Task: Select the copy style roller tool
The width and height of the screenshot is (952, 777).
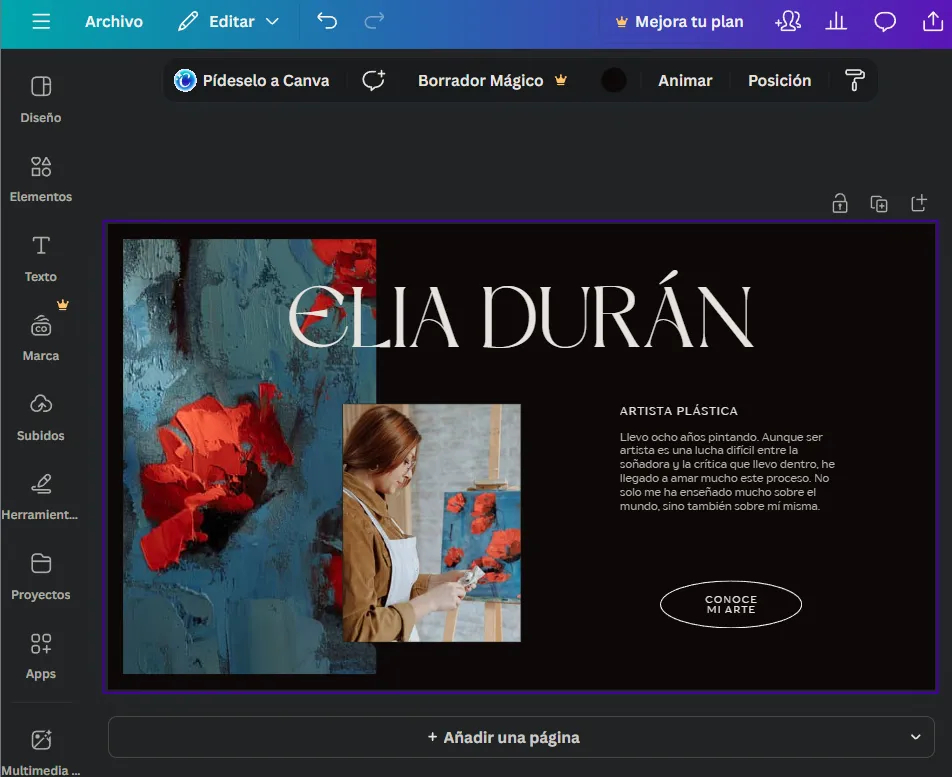Action: click(855, 80)
